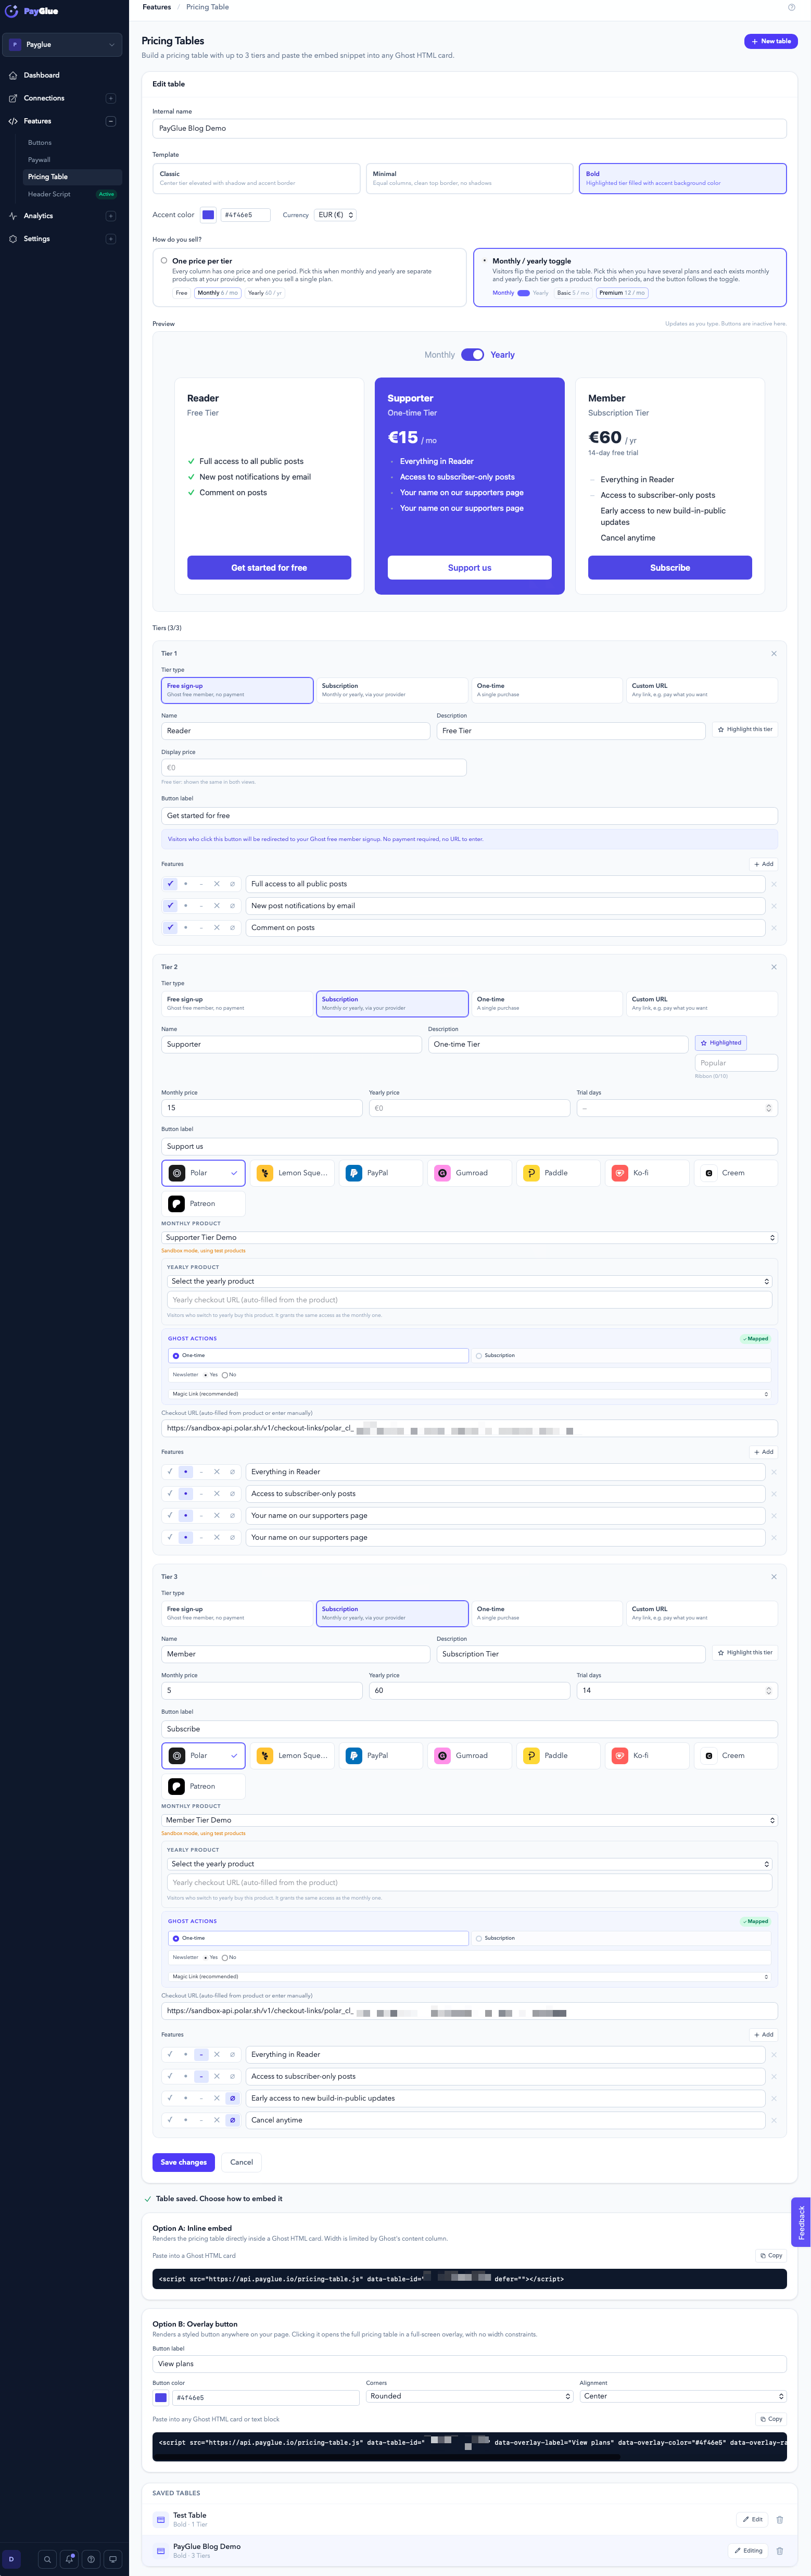811x2576 pixels.
Task: Toggle the Monthly/Yearly preview switch
Action: [x=472, y=355]
